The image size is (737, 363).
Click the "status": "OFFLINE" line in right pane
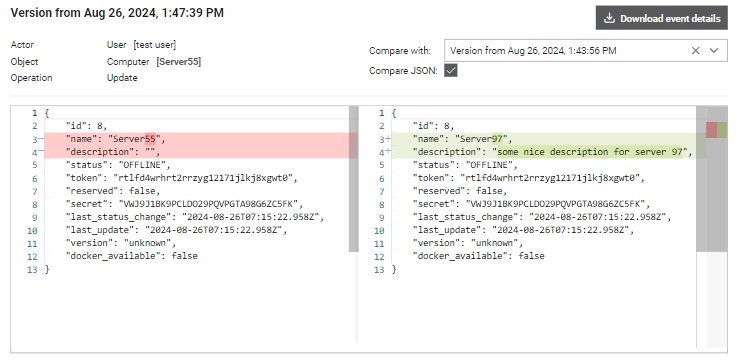(465, 165)
